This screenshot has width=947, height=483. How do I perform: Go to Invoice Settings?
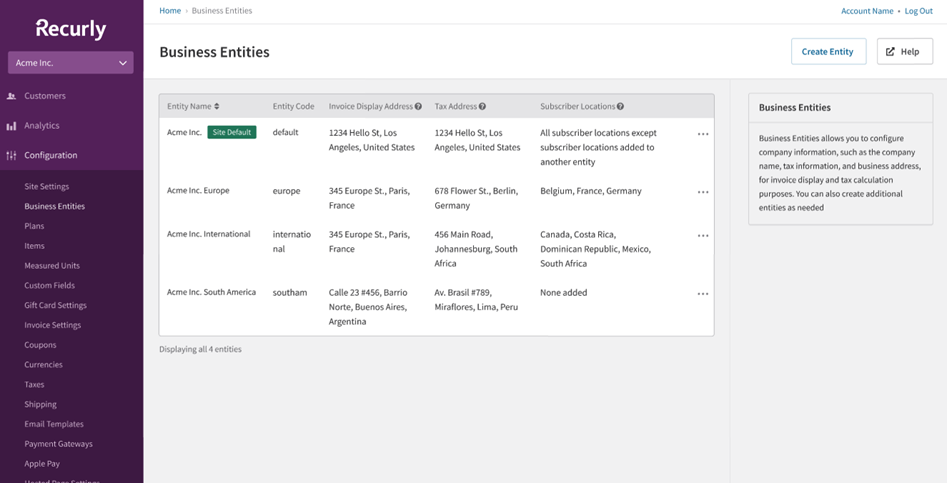(53, 325)
